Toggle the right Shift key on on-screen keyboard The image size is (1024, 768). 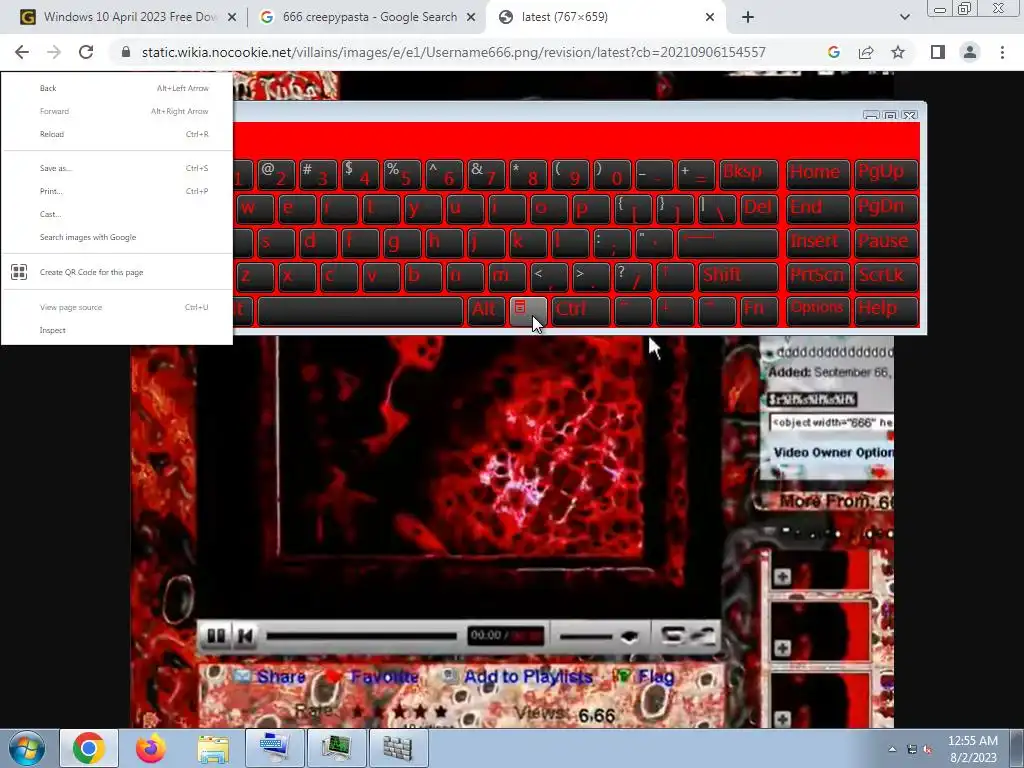click(x=738, y=276)
